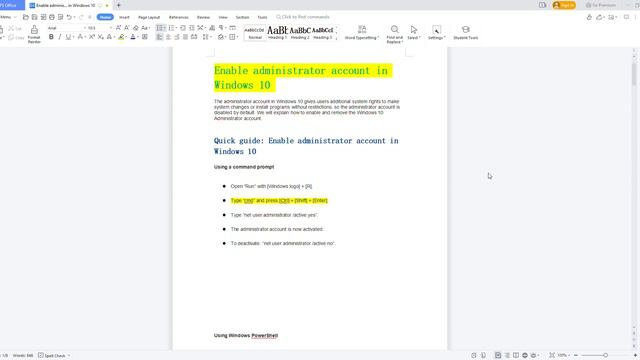Switch to the View tab
This screenshot has height=360, width=640.
point(223,17)
